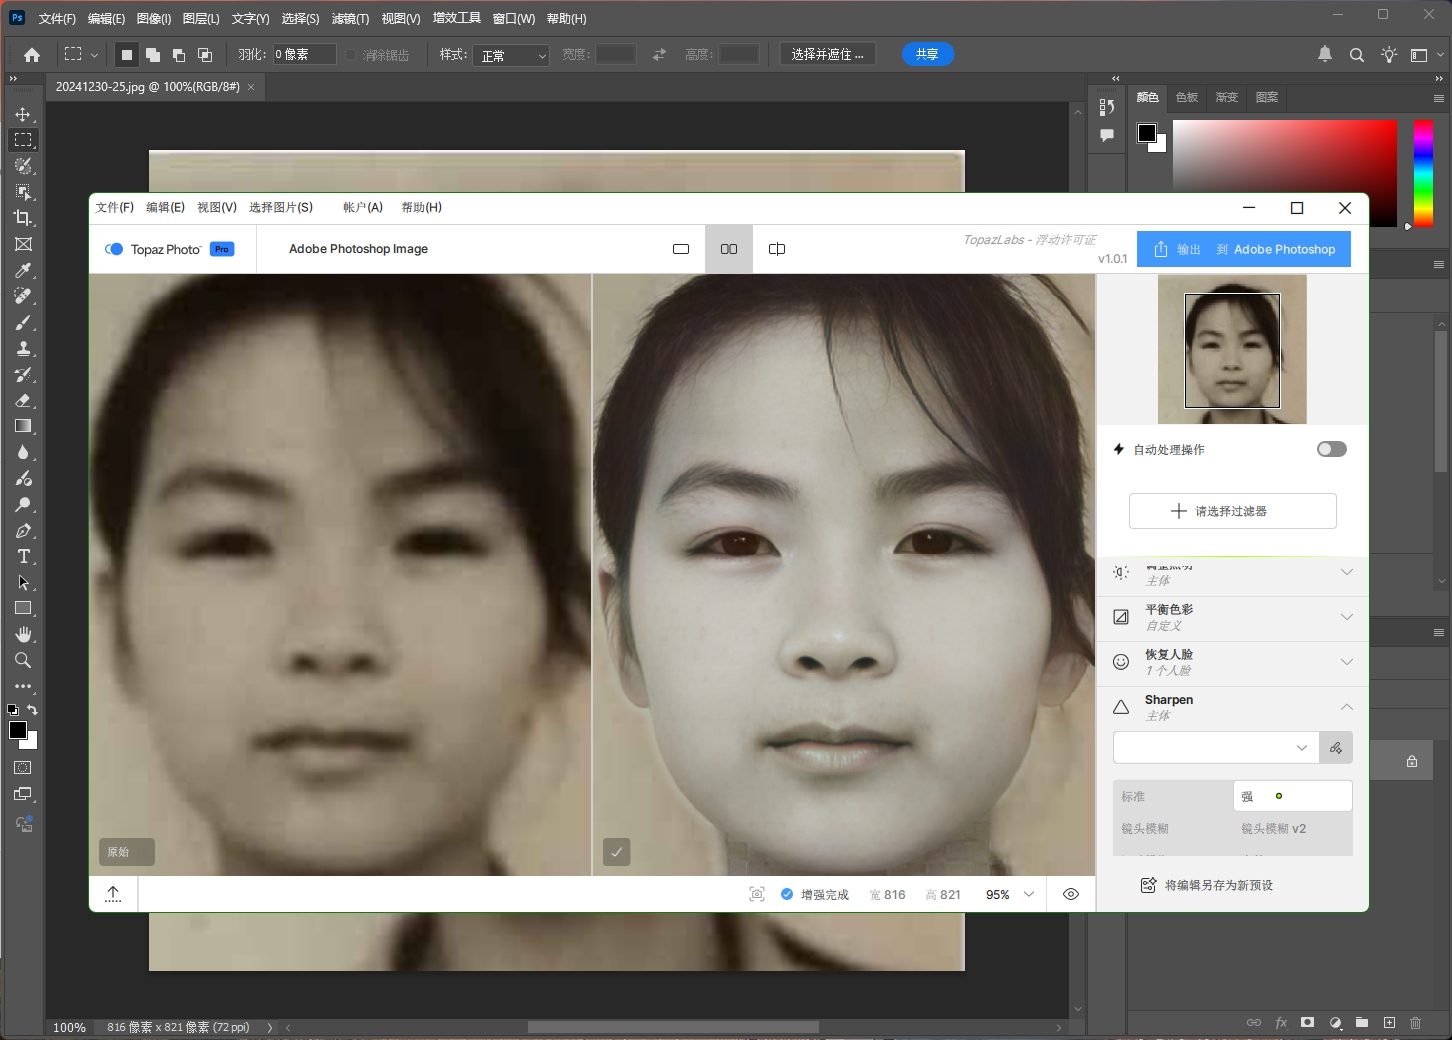Click the 选择并遮住 button
1452x1040 pixels.
tap(827, 54)
